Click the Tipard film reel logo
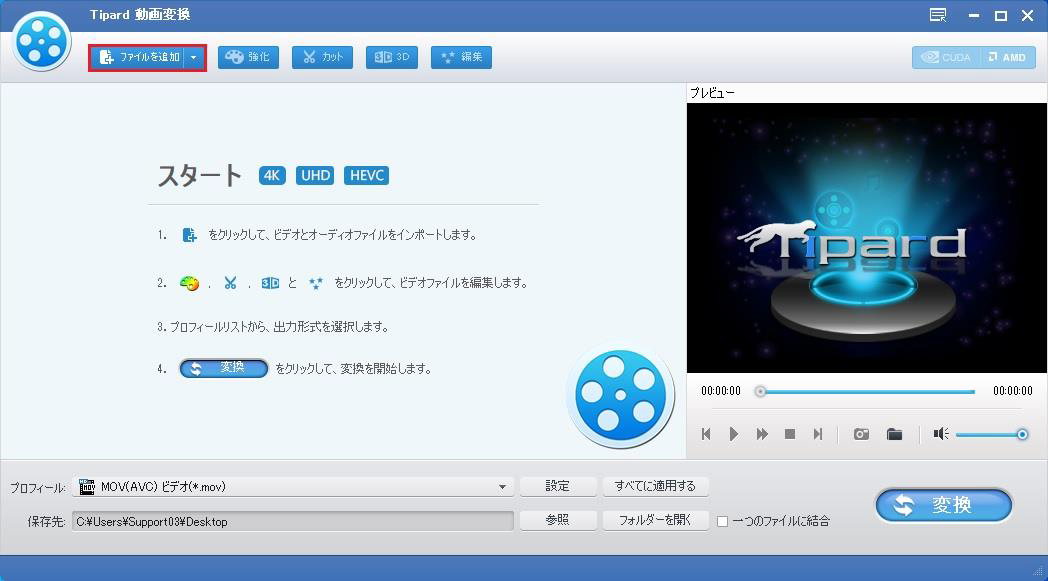This screenshot has width=1048, height=581. tap(41, 41)
